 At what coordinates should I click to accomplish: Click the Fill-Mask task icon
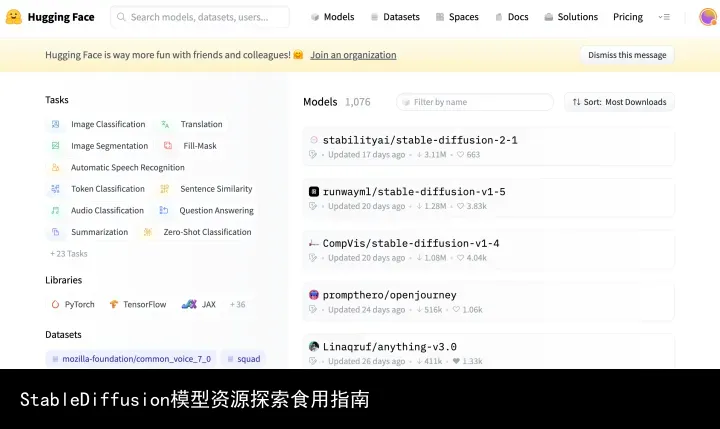(168, 146)
